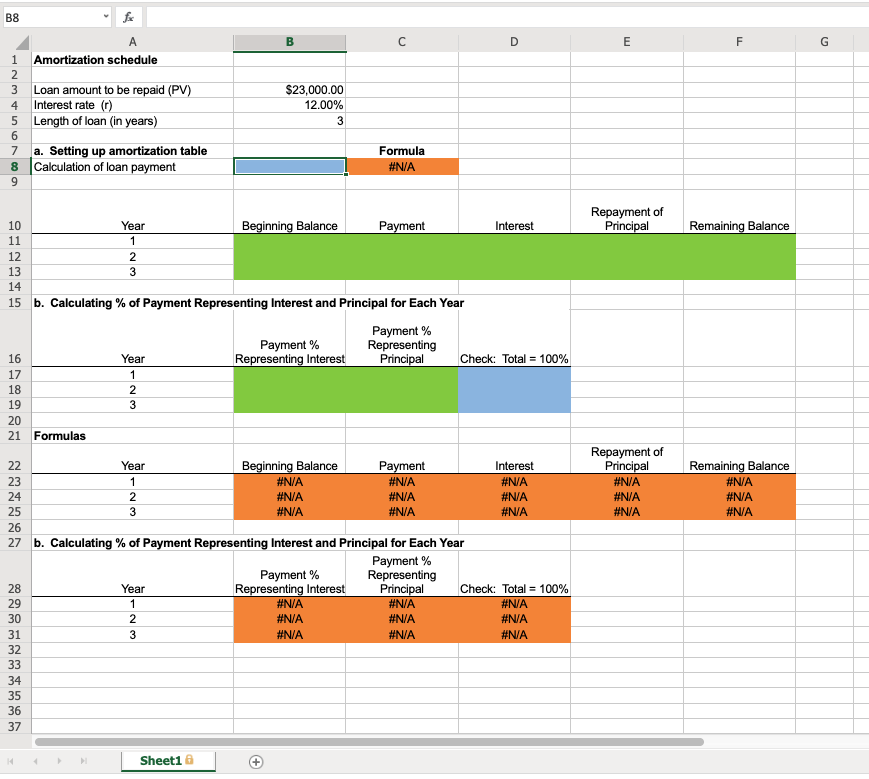Select column C header
The width and height of the screenshot is (869, 779).
(x=402, y=42)
